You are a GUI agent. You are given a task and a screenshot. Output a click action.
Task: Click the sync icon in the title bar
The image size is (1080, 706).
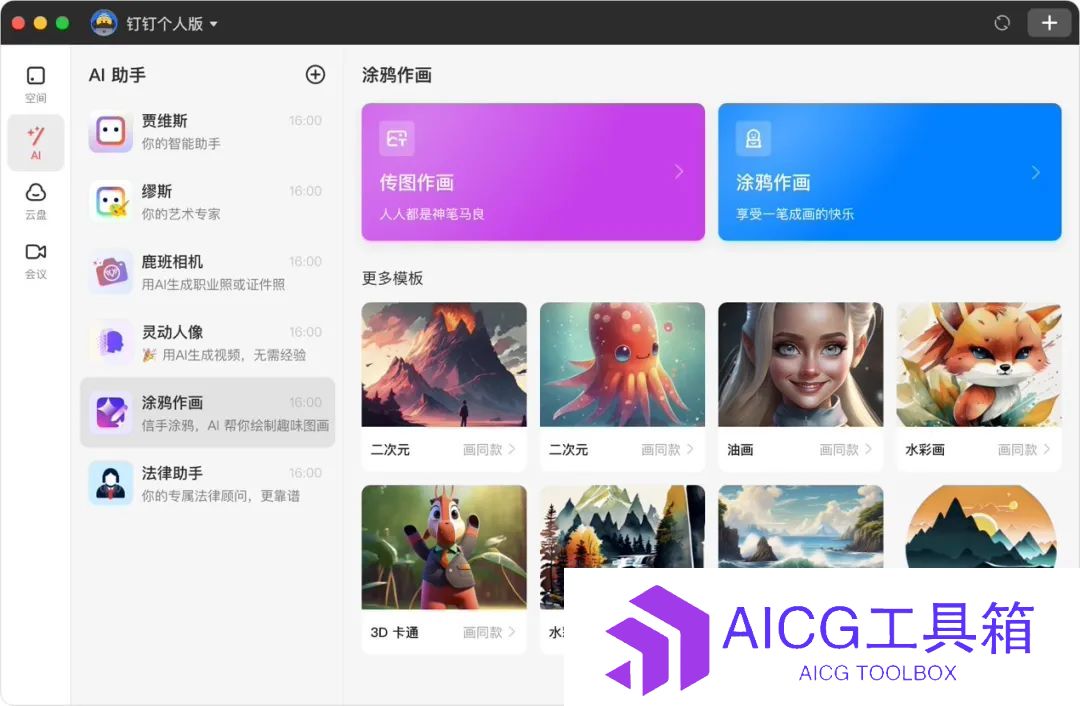[1001, 23]
